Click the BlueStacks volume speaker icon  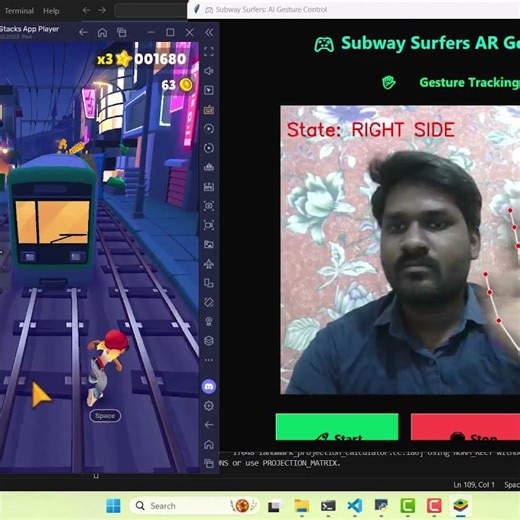209,71
